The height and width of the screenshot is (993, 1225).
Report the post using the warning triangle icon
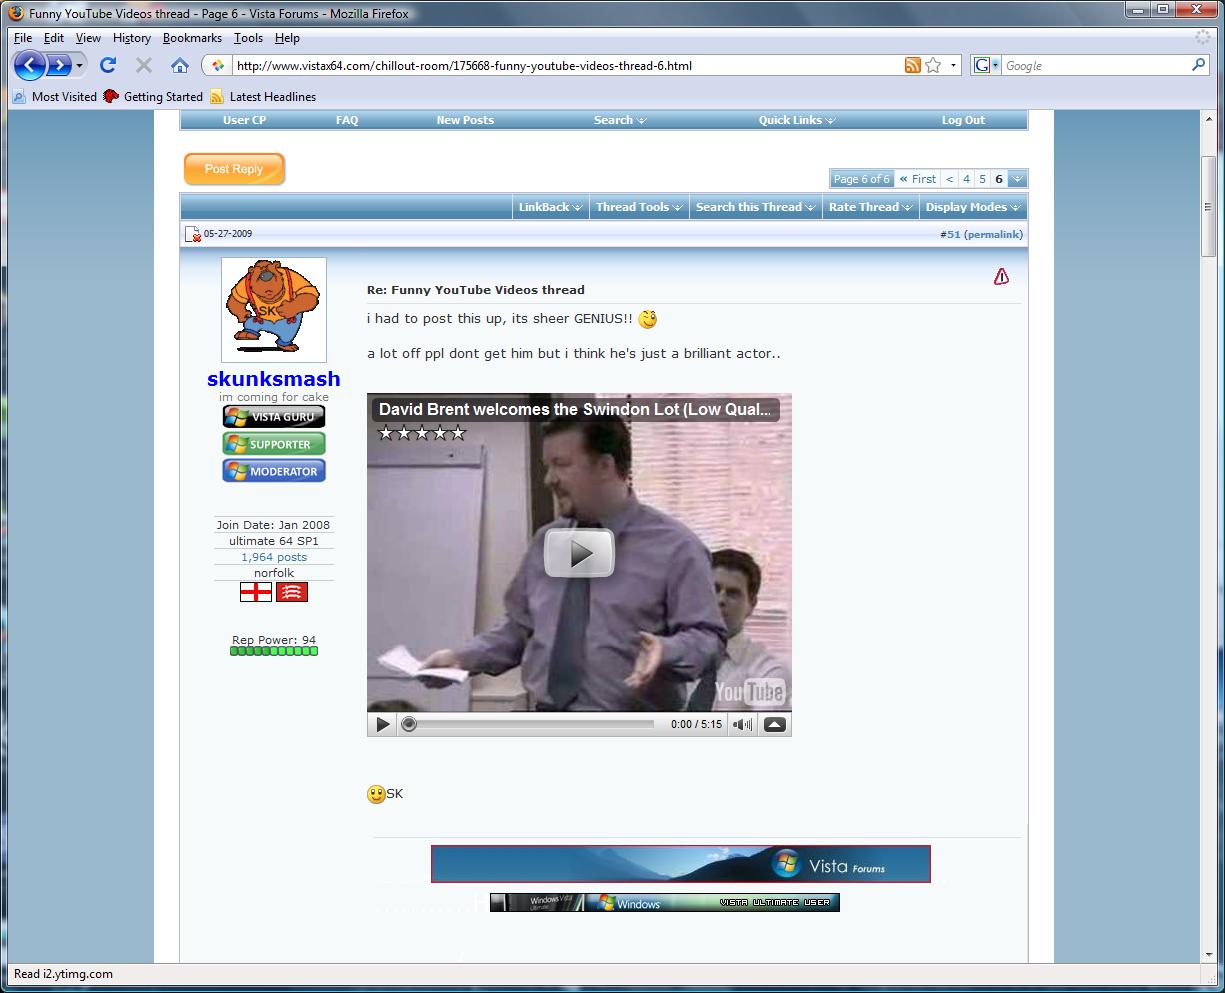[x=1001, y=277]
